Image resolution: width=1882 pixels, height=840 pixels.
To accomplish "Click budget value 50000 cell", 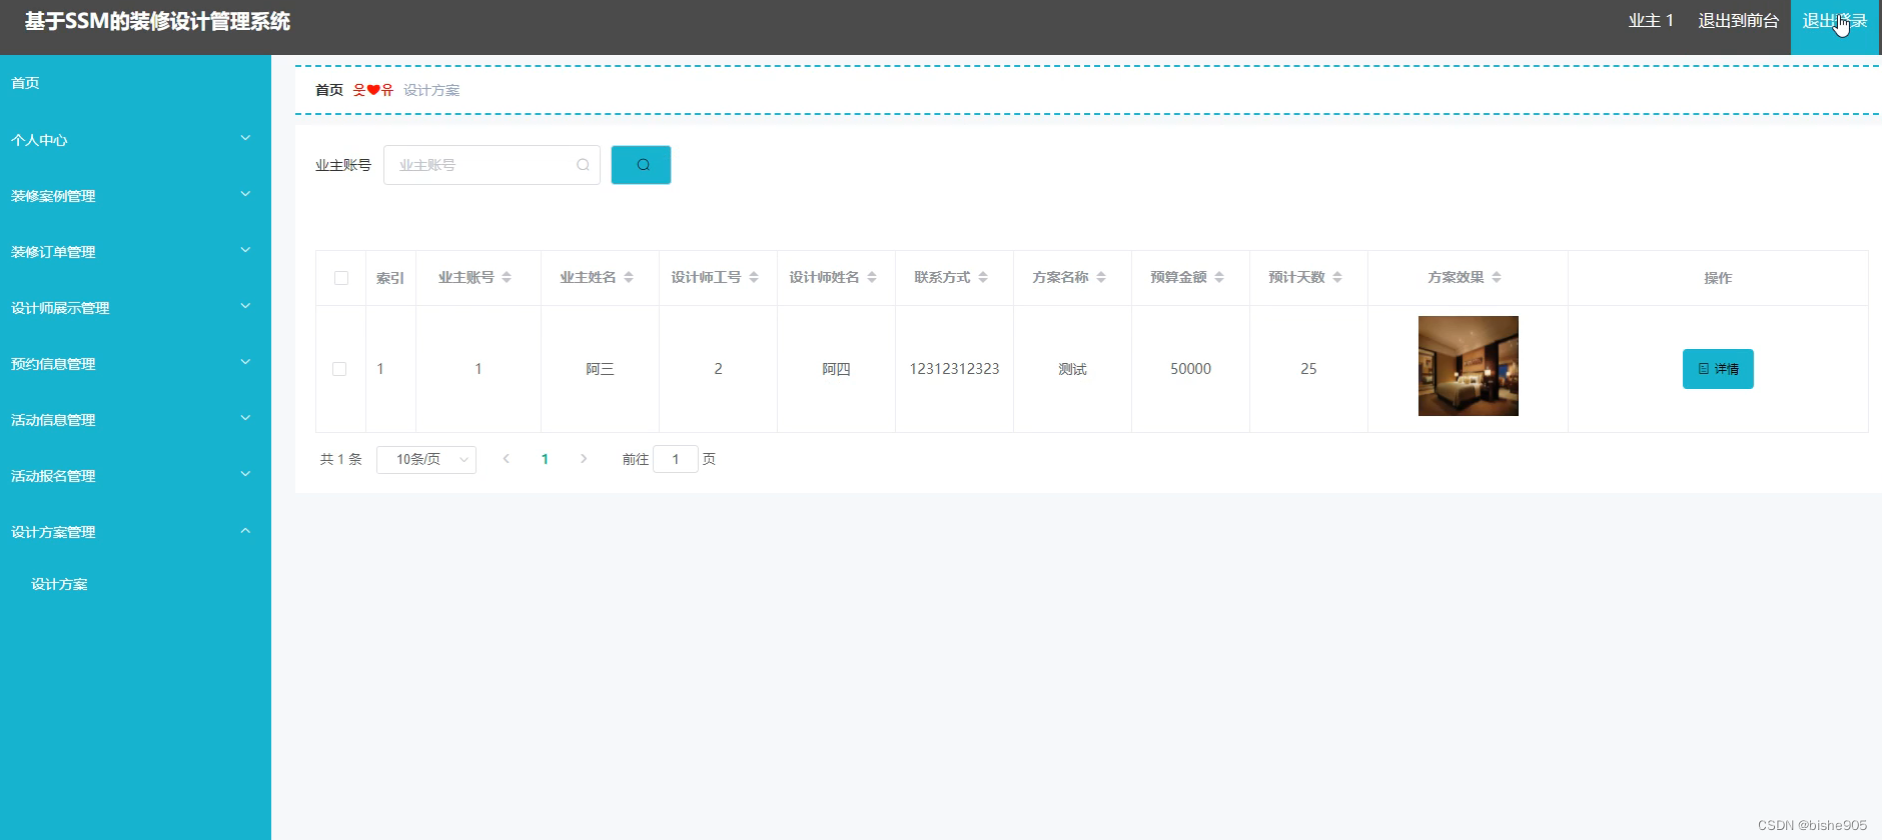I will tap(1190, 369).
